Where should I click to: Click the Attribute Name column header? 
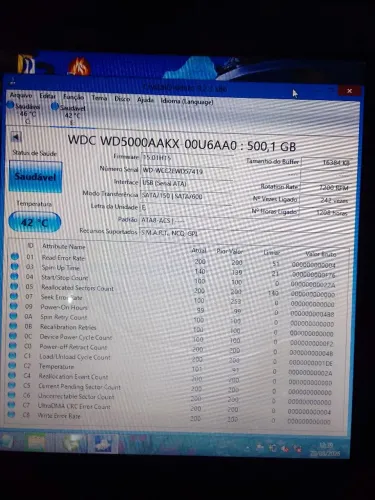click(x=64, y=246)
